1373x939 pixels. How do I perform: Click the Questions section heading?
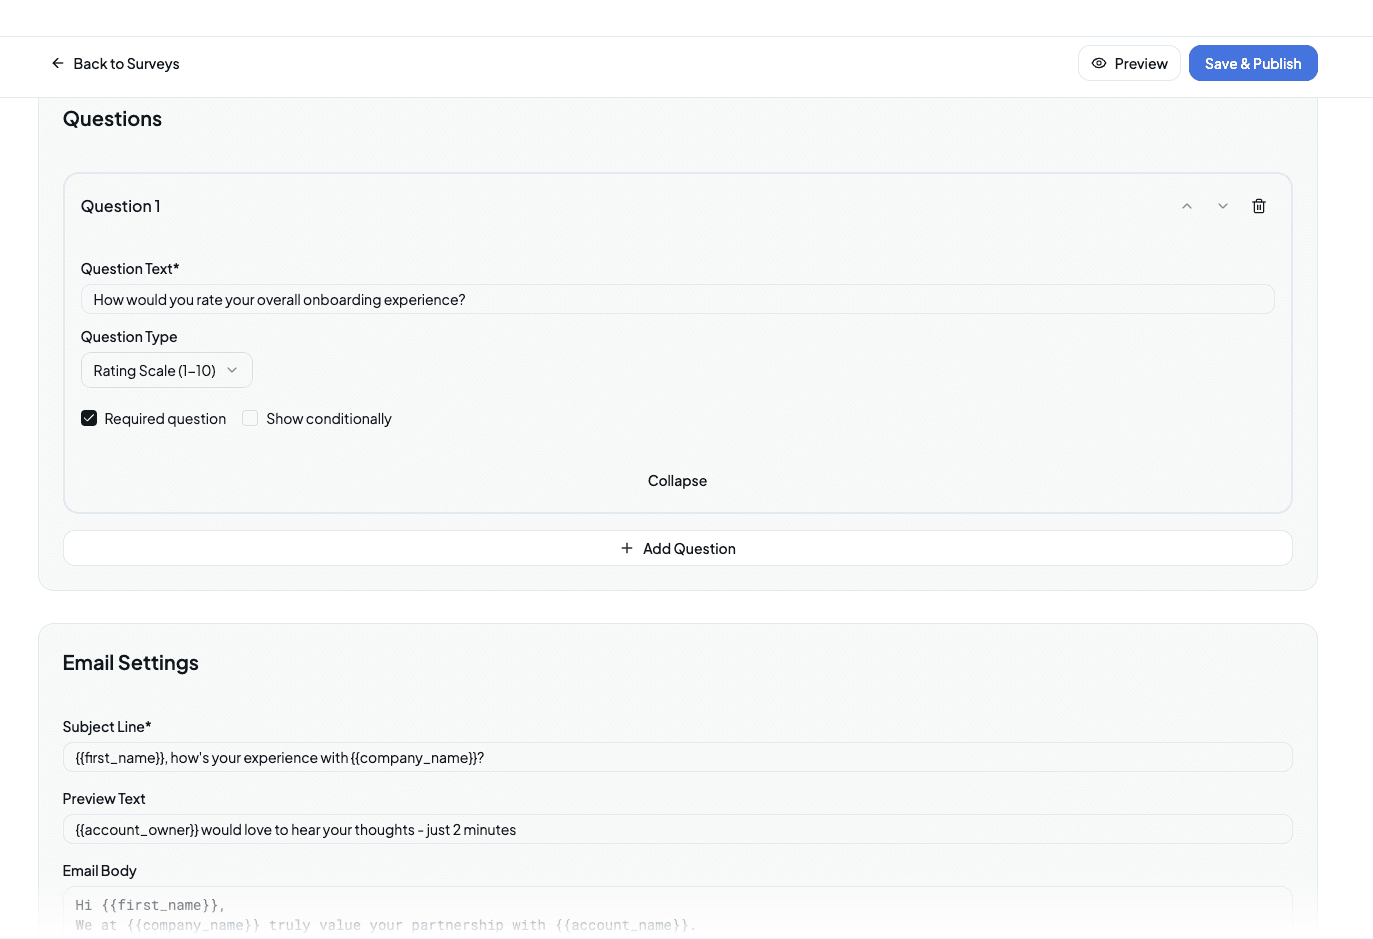tap(112, 119)
